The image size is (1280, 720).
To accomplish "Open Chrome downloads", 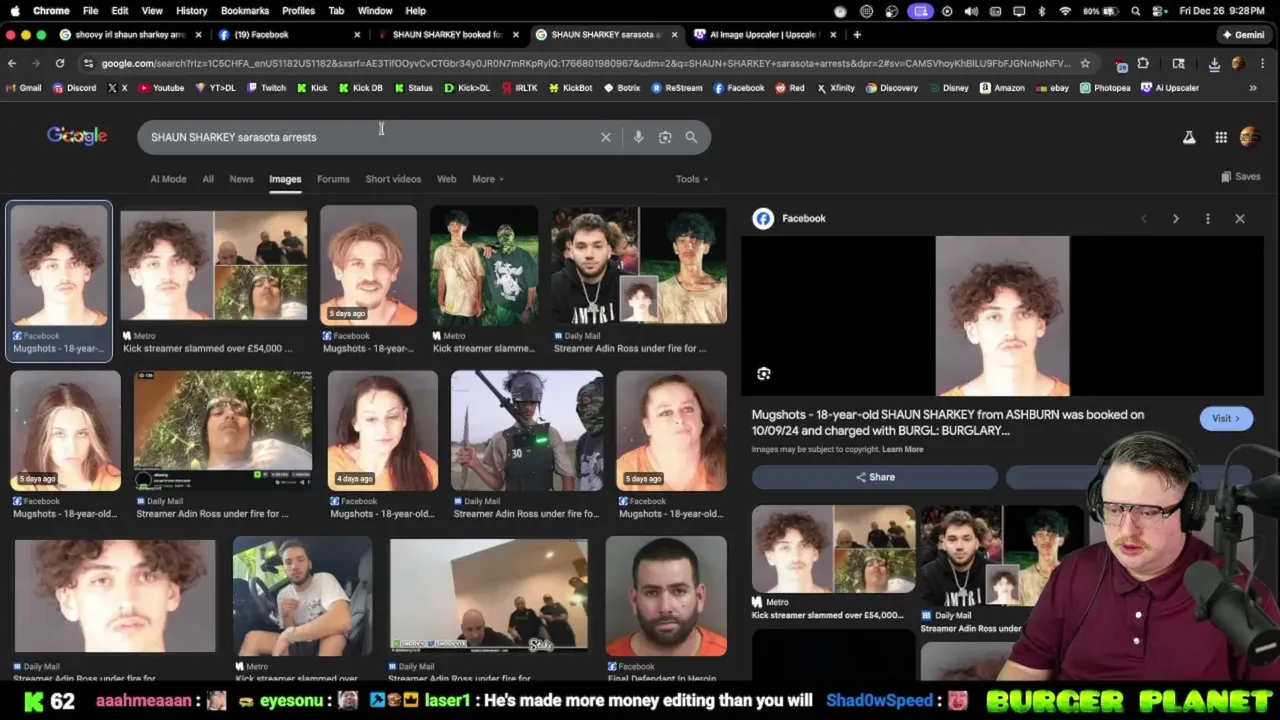I will [1214, 63].
